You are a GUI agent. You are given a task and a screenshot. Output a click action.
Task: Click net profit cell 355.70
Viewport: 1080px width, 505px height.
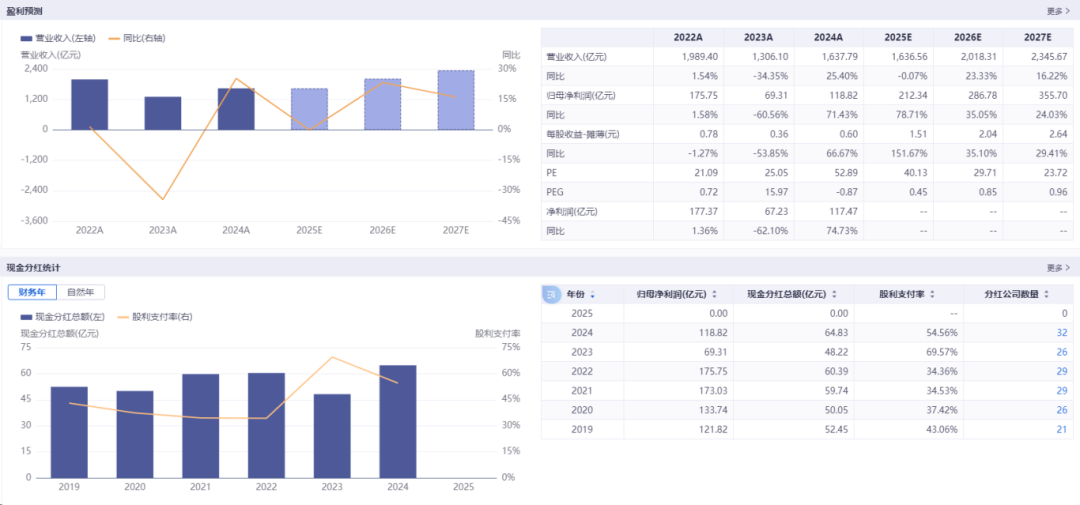coord(1053,96)
